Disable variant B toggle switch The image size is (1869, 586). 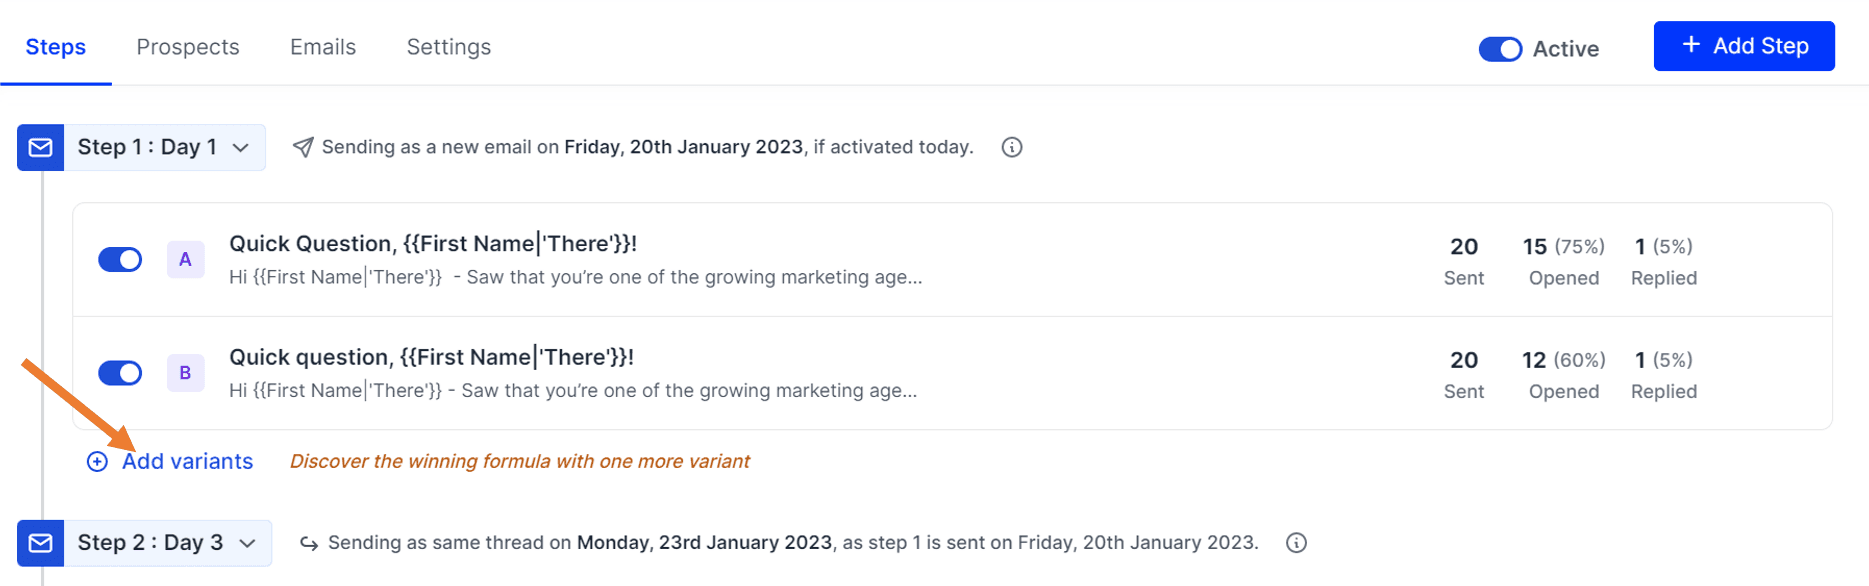(120, 373)
